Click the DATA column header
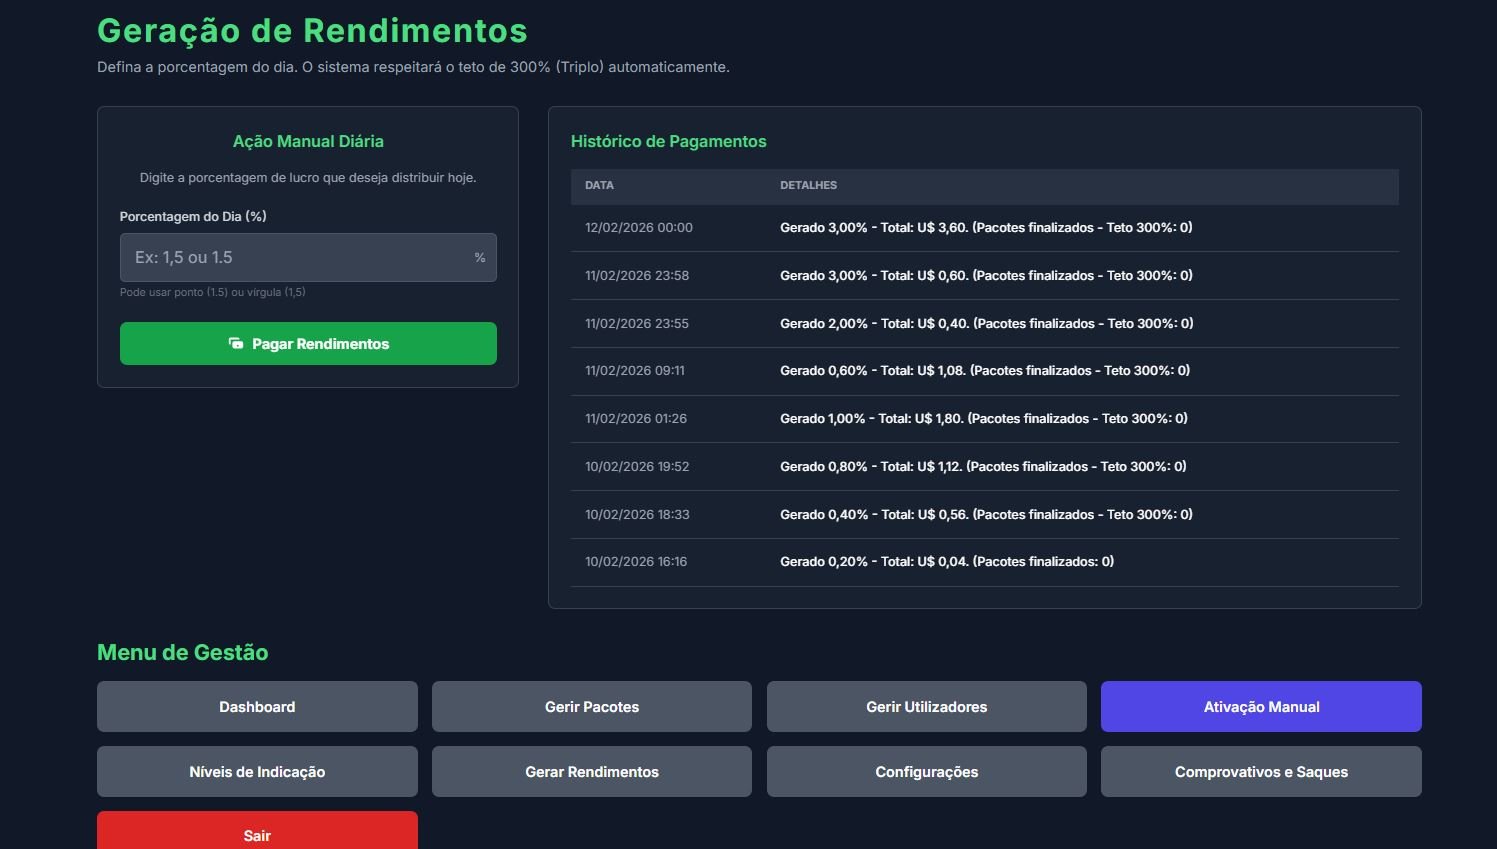 599,186
